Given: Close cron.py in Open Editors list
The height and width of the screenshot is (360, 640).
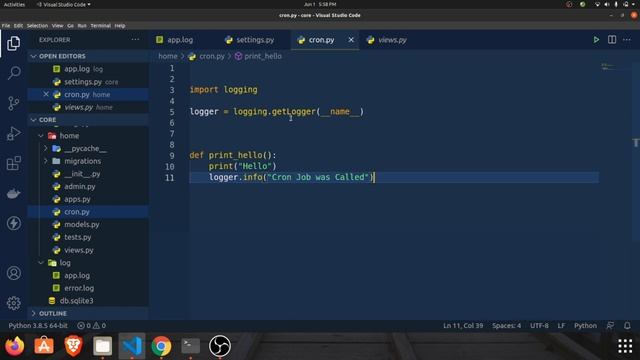Looking at the screenshot, I should click(x=46, y=94).
